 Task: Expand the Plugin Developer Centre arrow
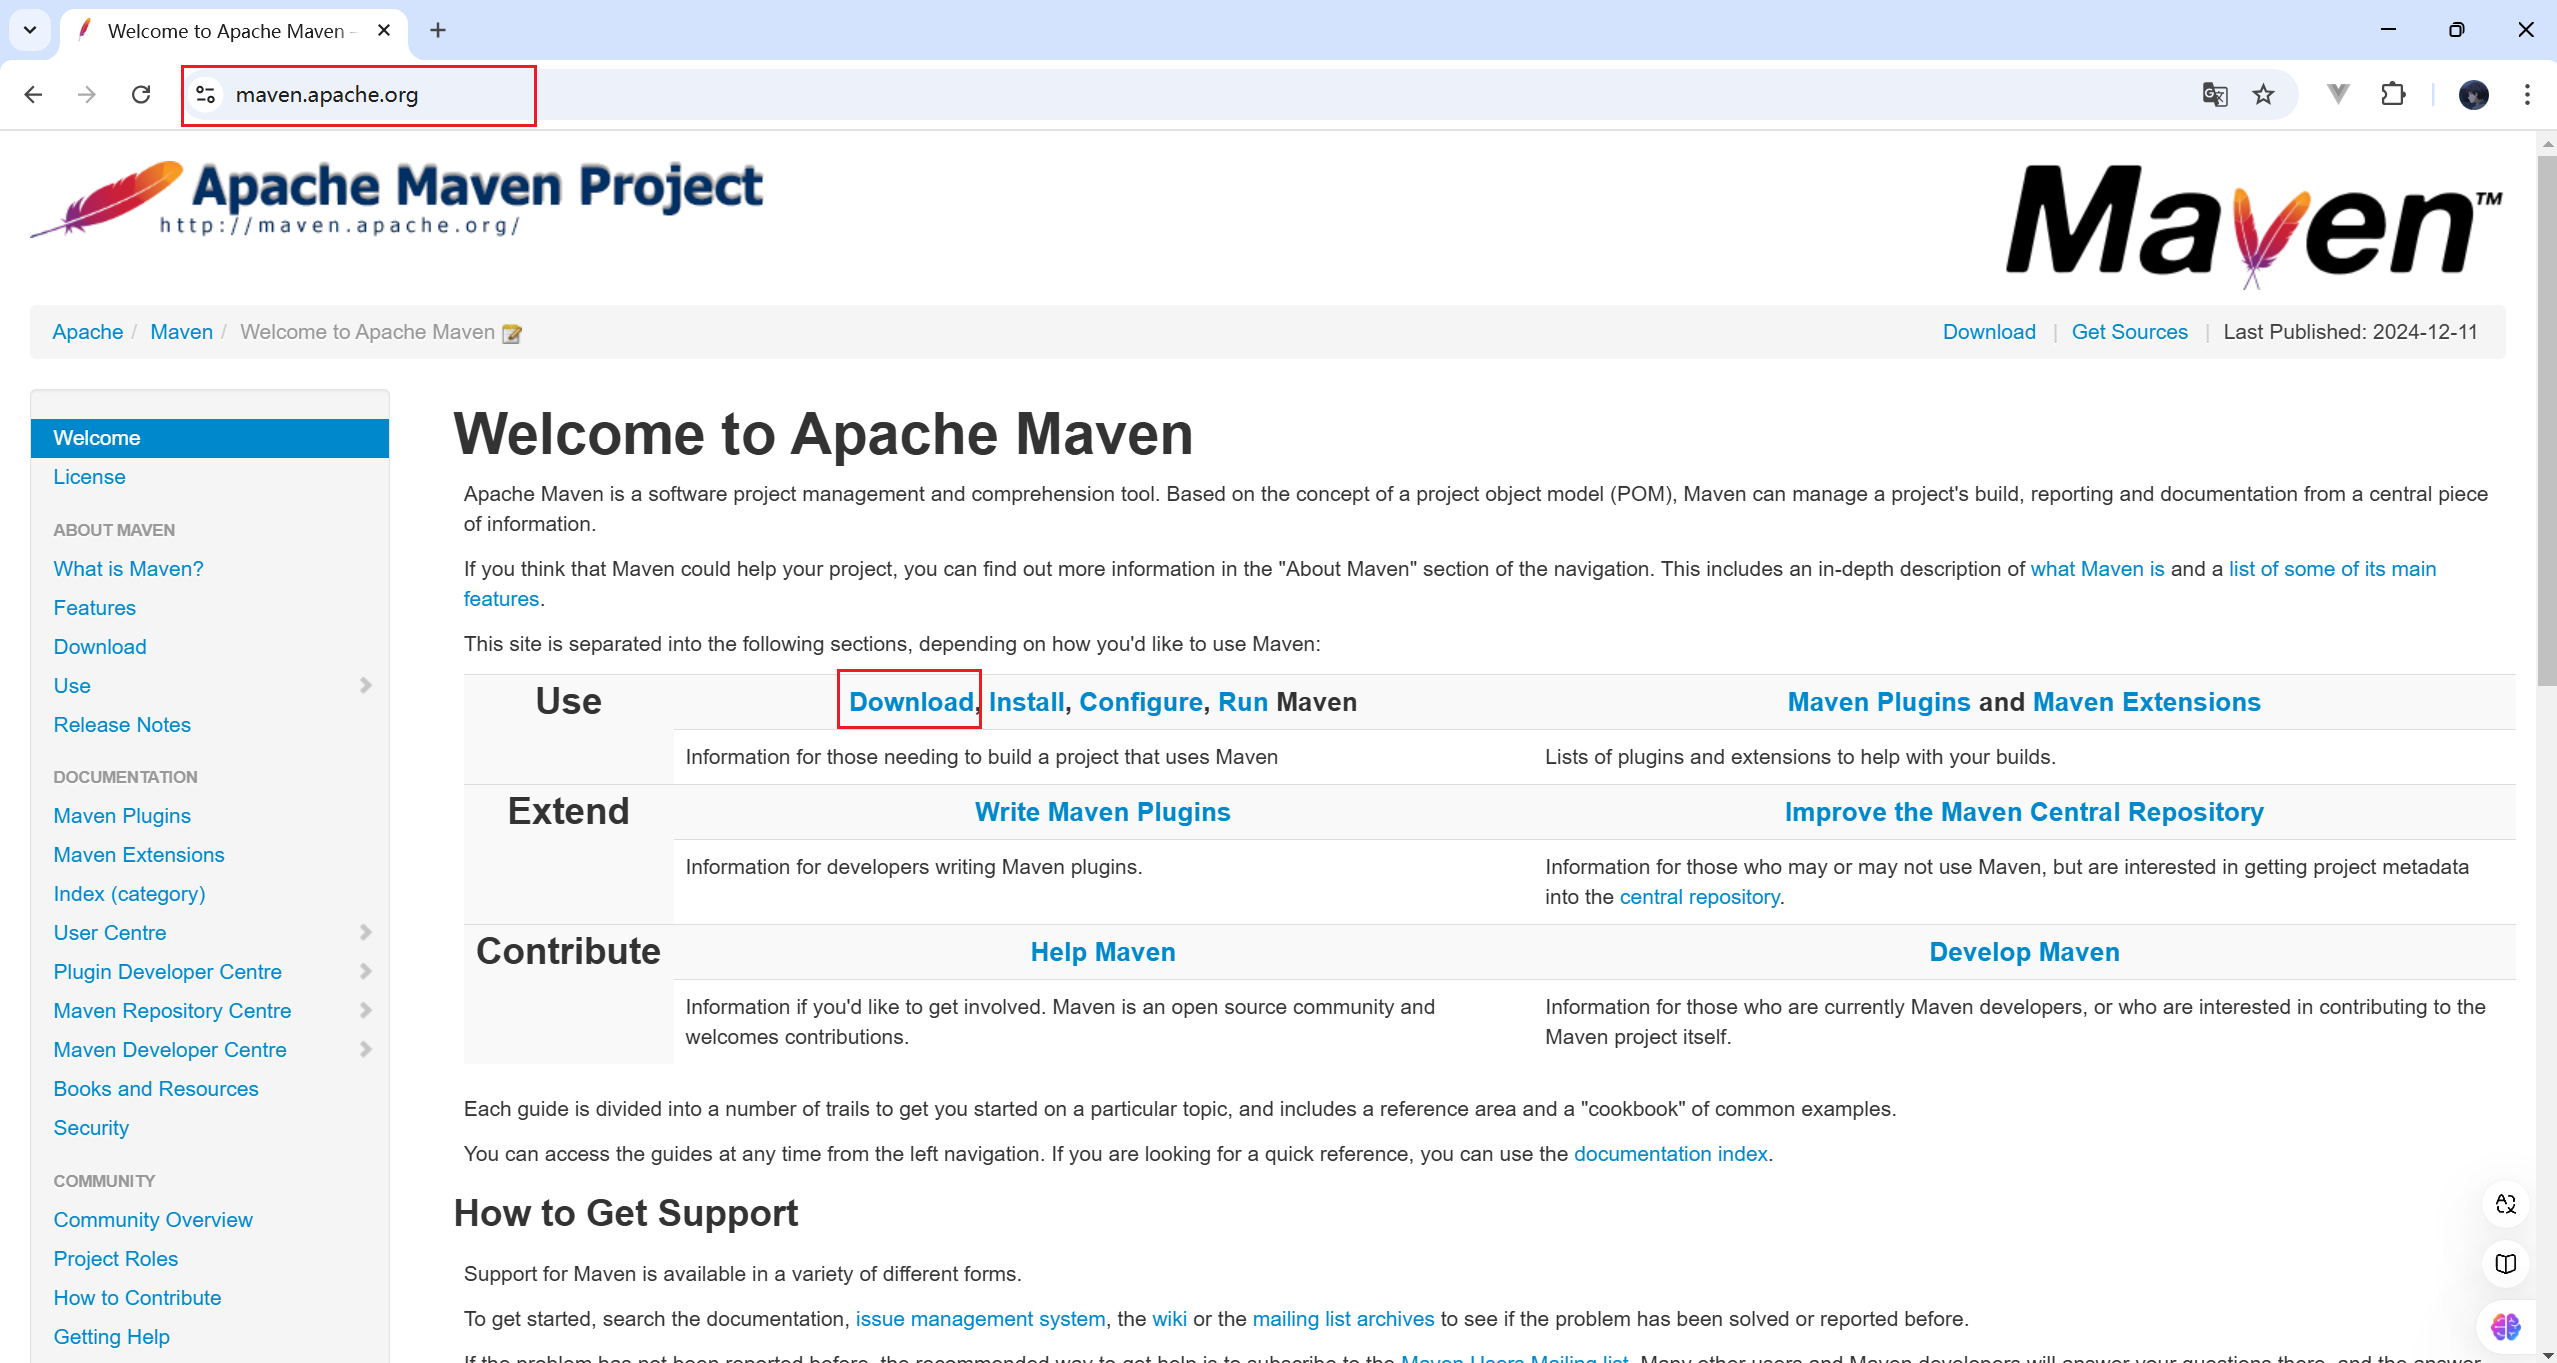pyautogui.click(x=366, y=971)
